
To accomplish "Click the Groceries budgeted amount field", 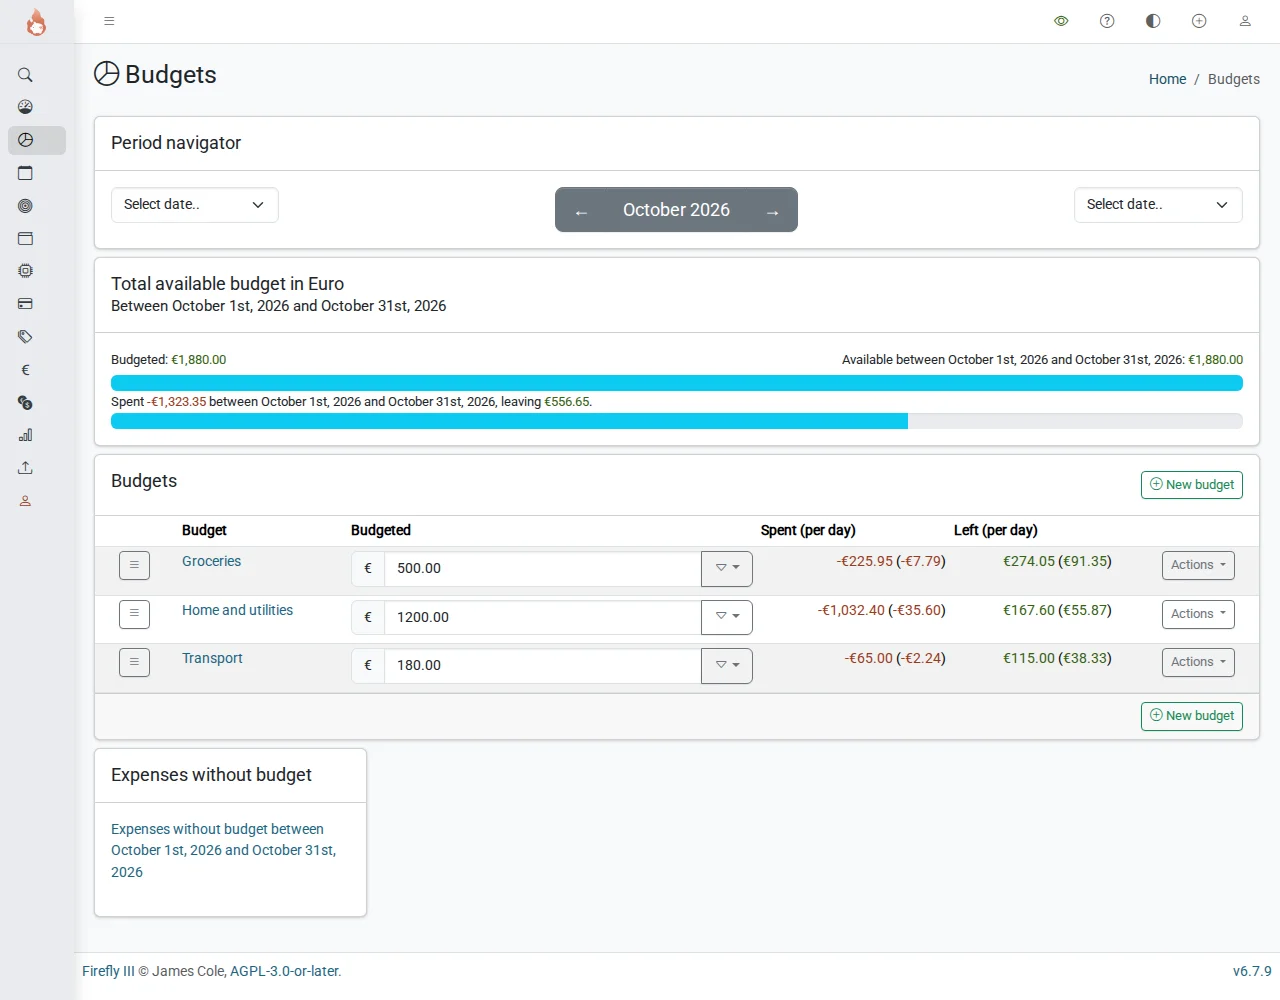I will click(543, 568).
